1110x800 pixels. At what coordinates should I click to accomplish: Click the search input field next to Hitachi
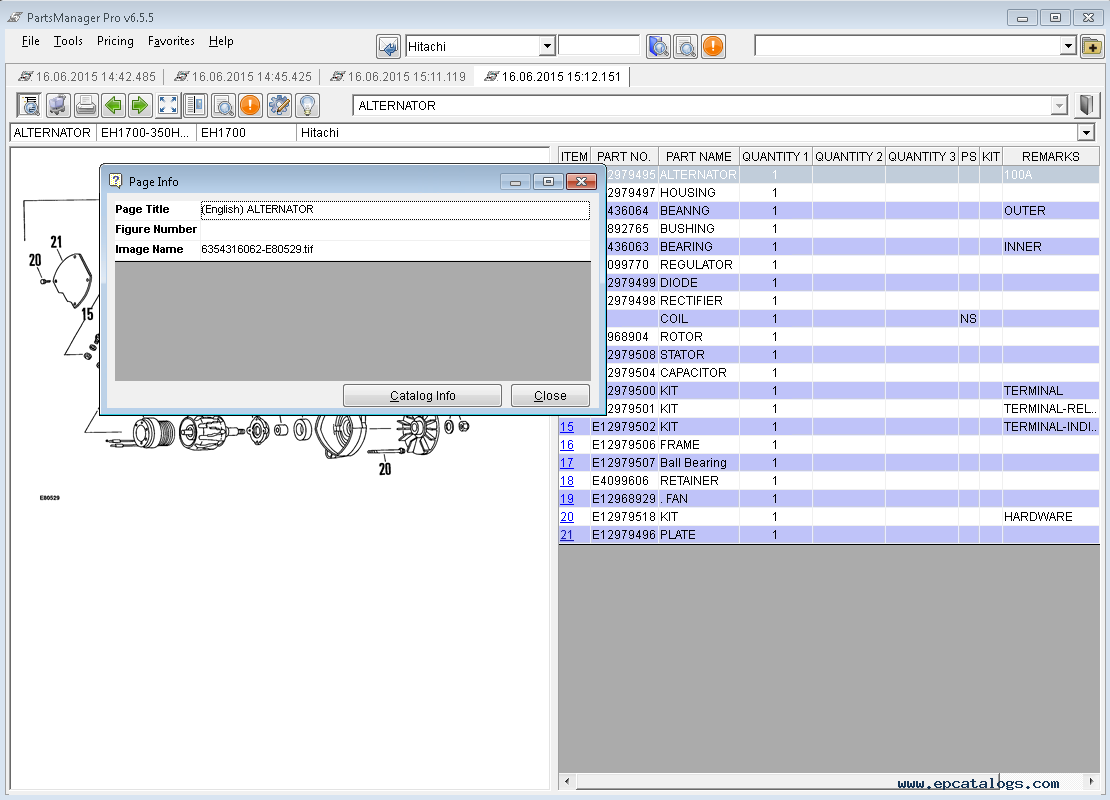[x=598, y=46]
